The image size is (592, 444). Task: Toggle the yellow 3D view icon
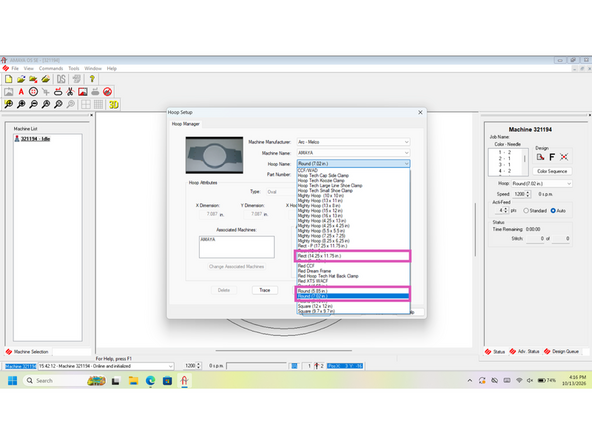coord(114,105)
